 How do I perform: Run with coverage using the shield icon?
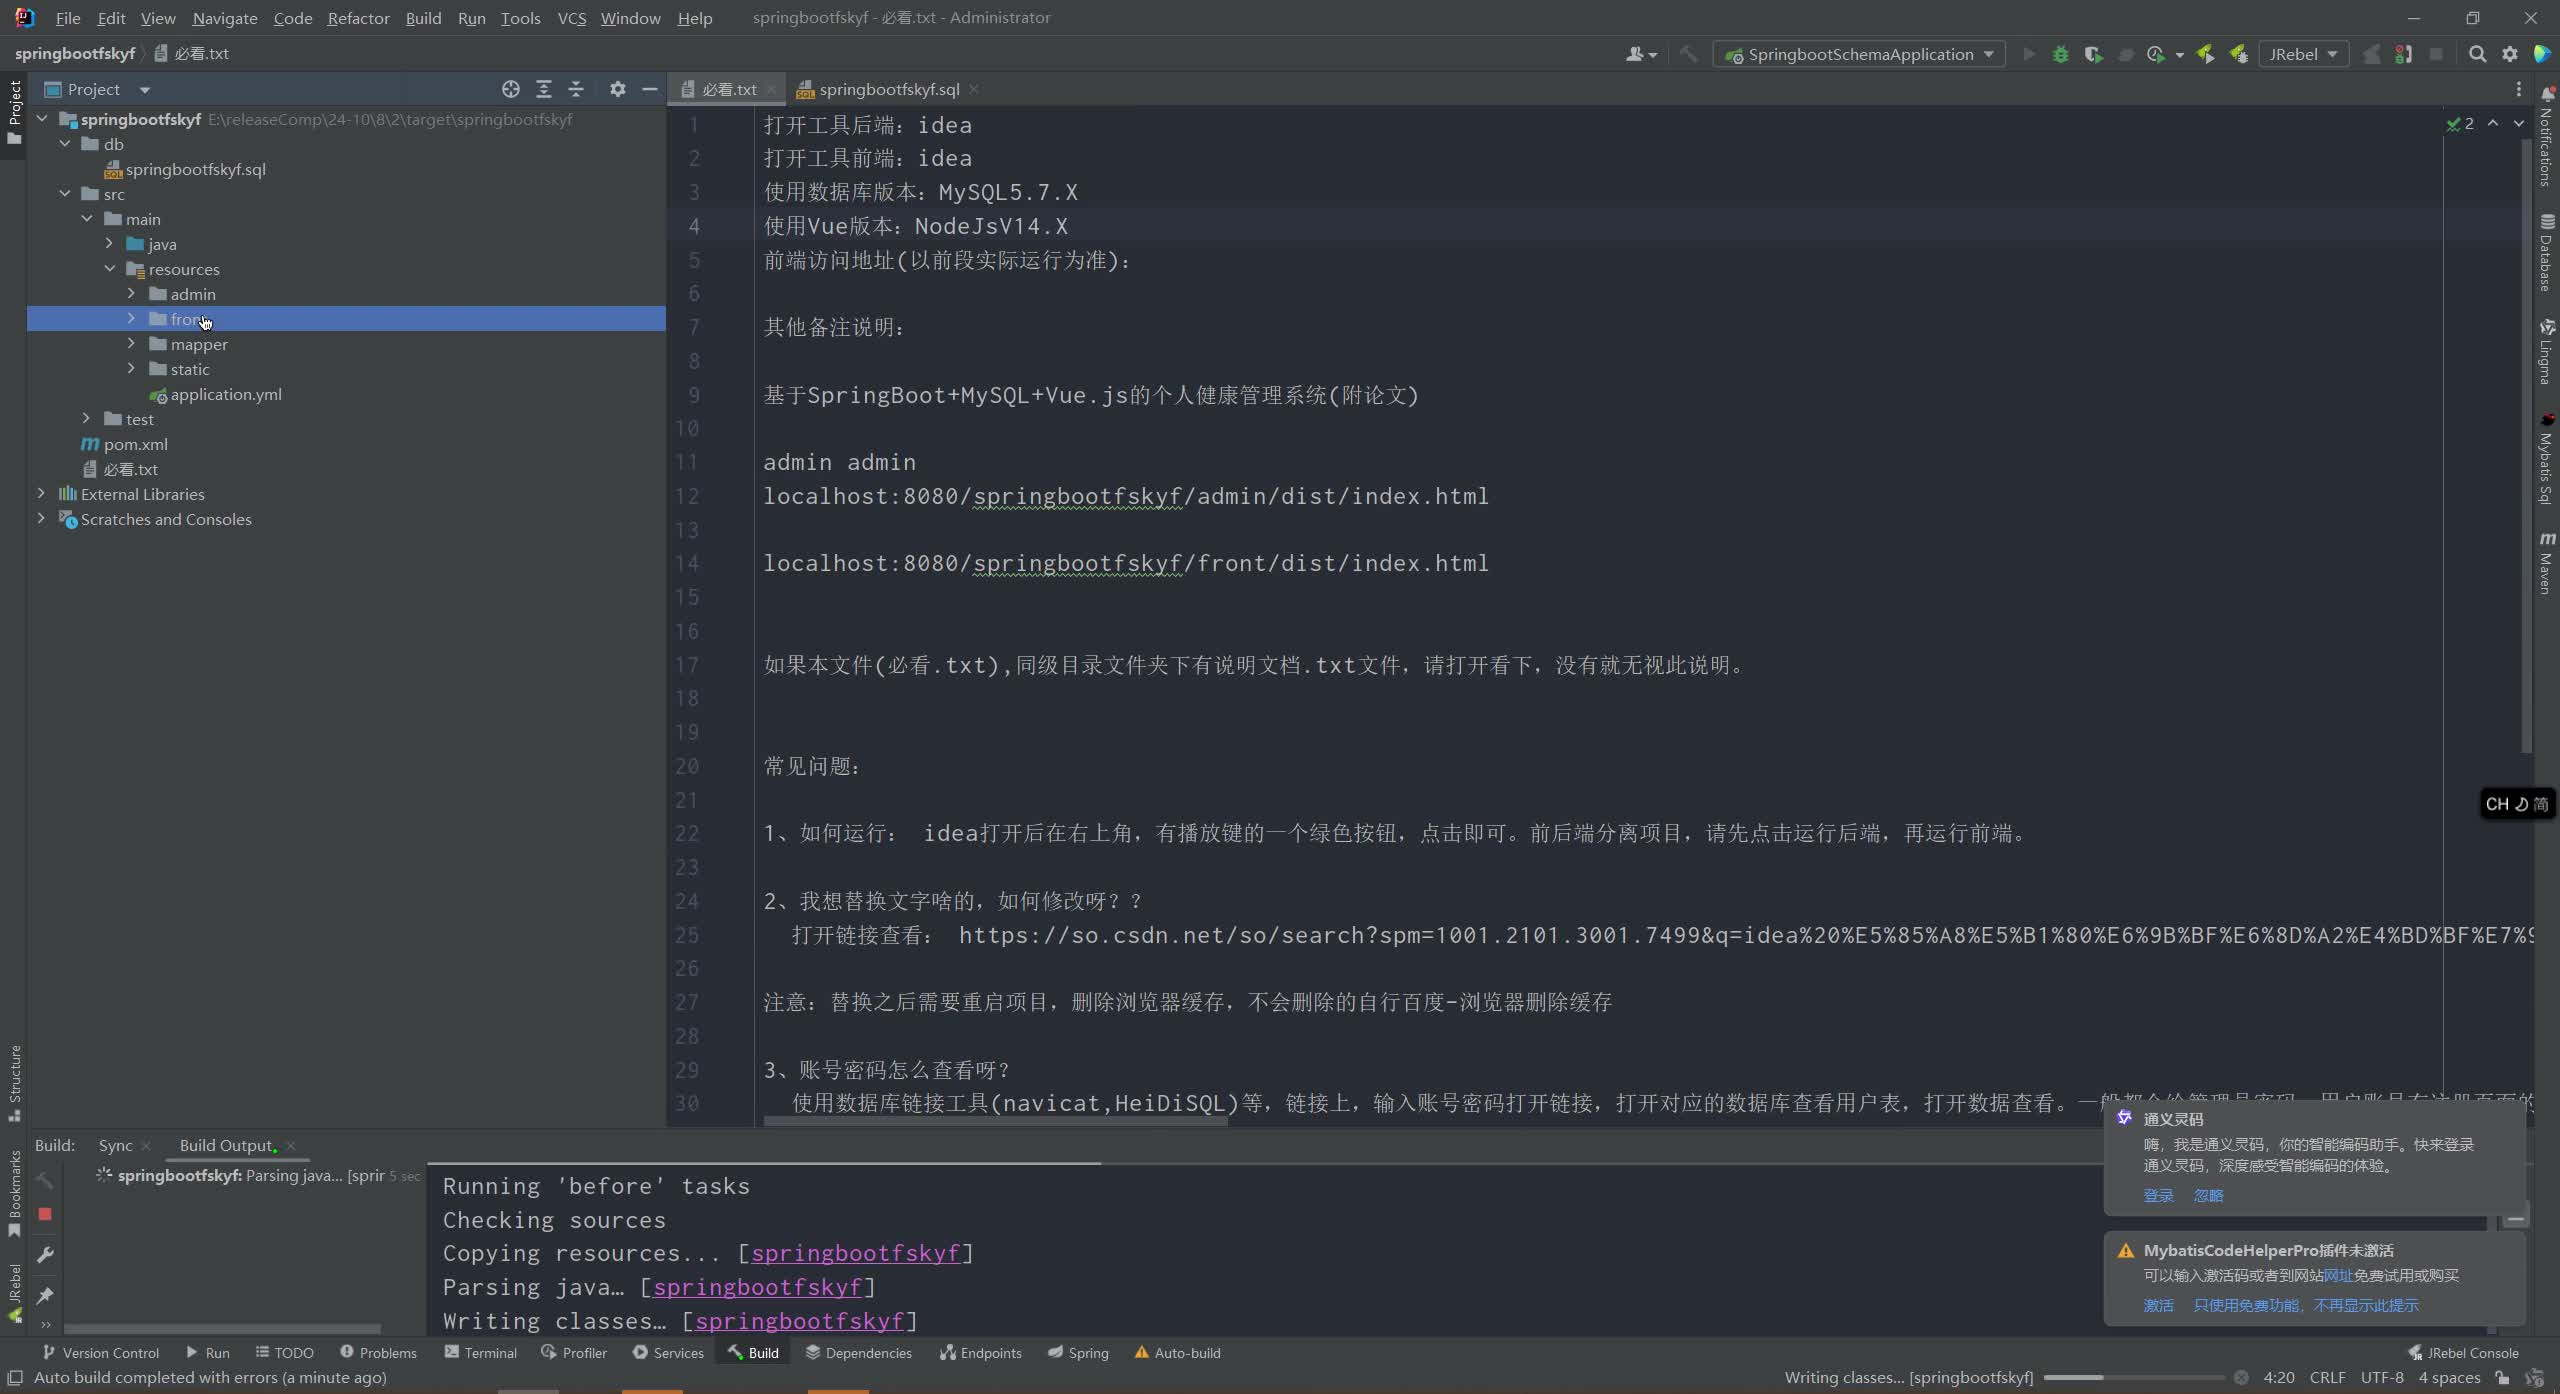point(2093,54)
